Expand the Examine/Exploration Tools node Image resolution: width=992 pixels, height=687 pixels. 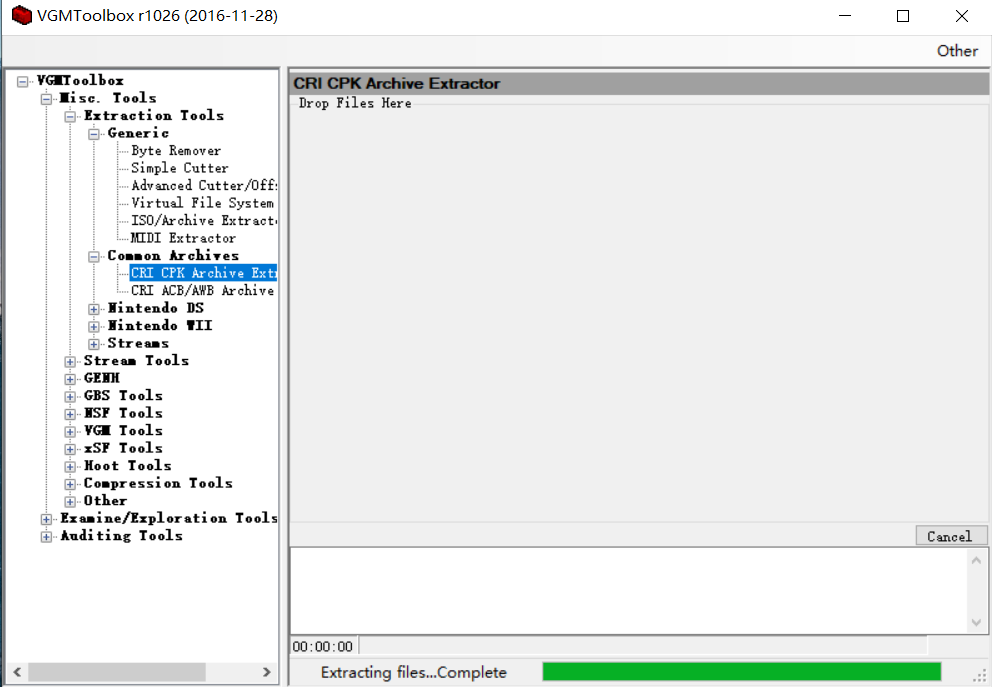[x=46, y=519]
